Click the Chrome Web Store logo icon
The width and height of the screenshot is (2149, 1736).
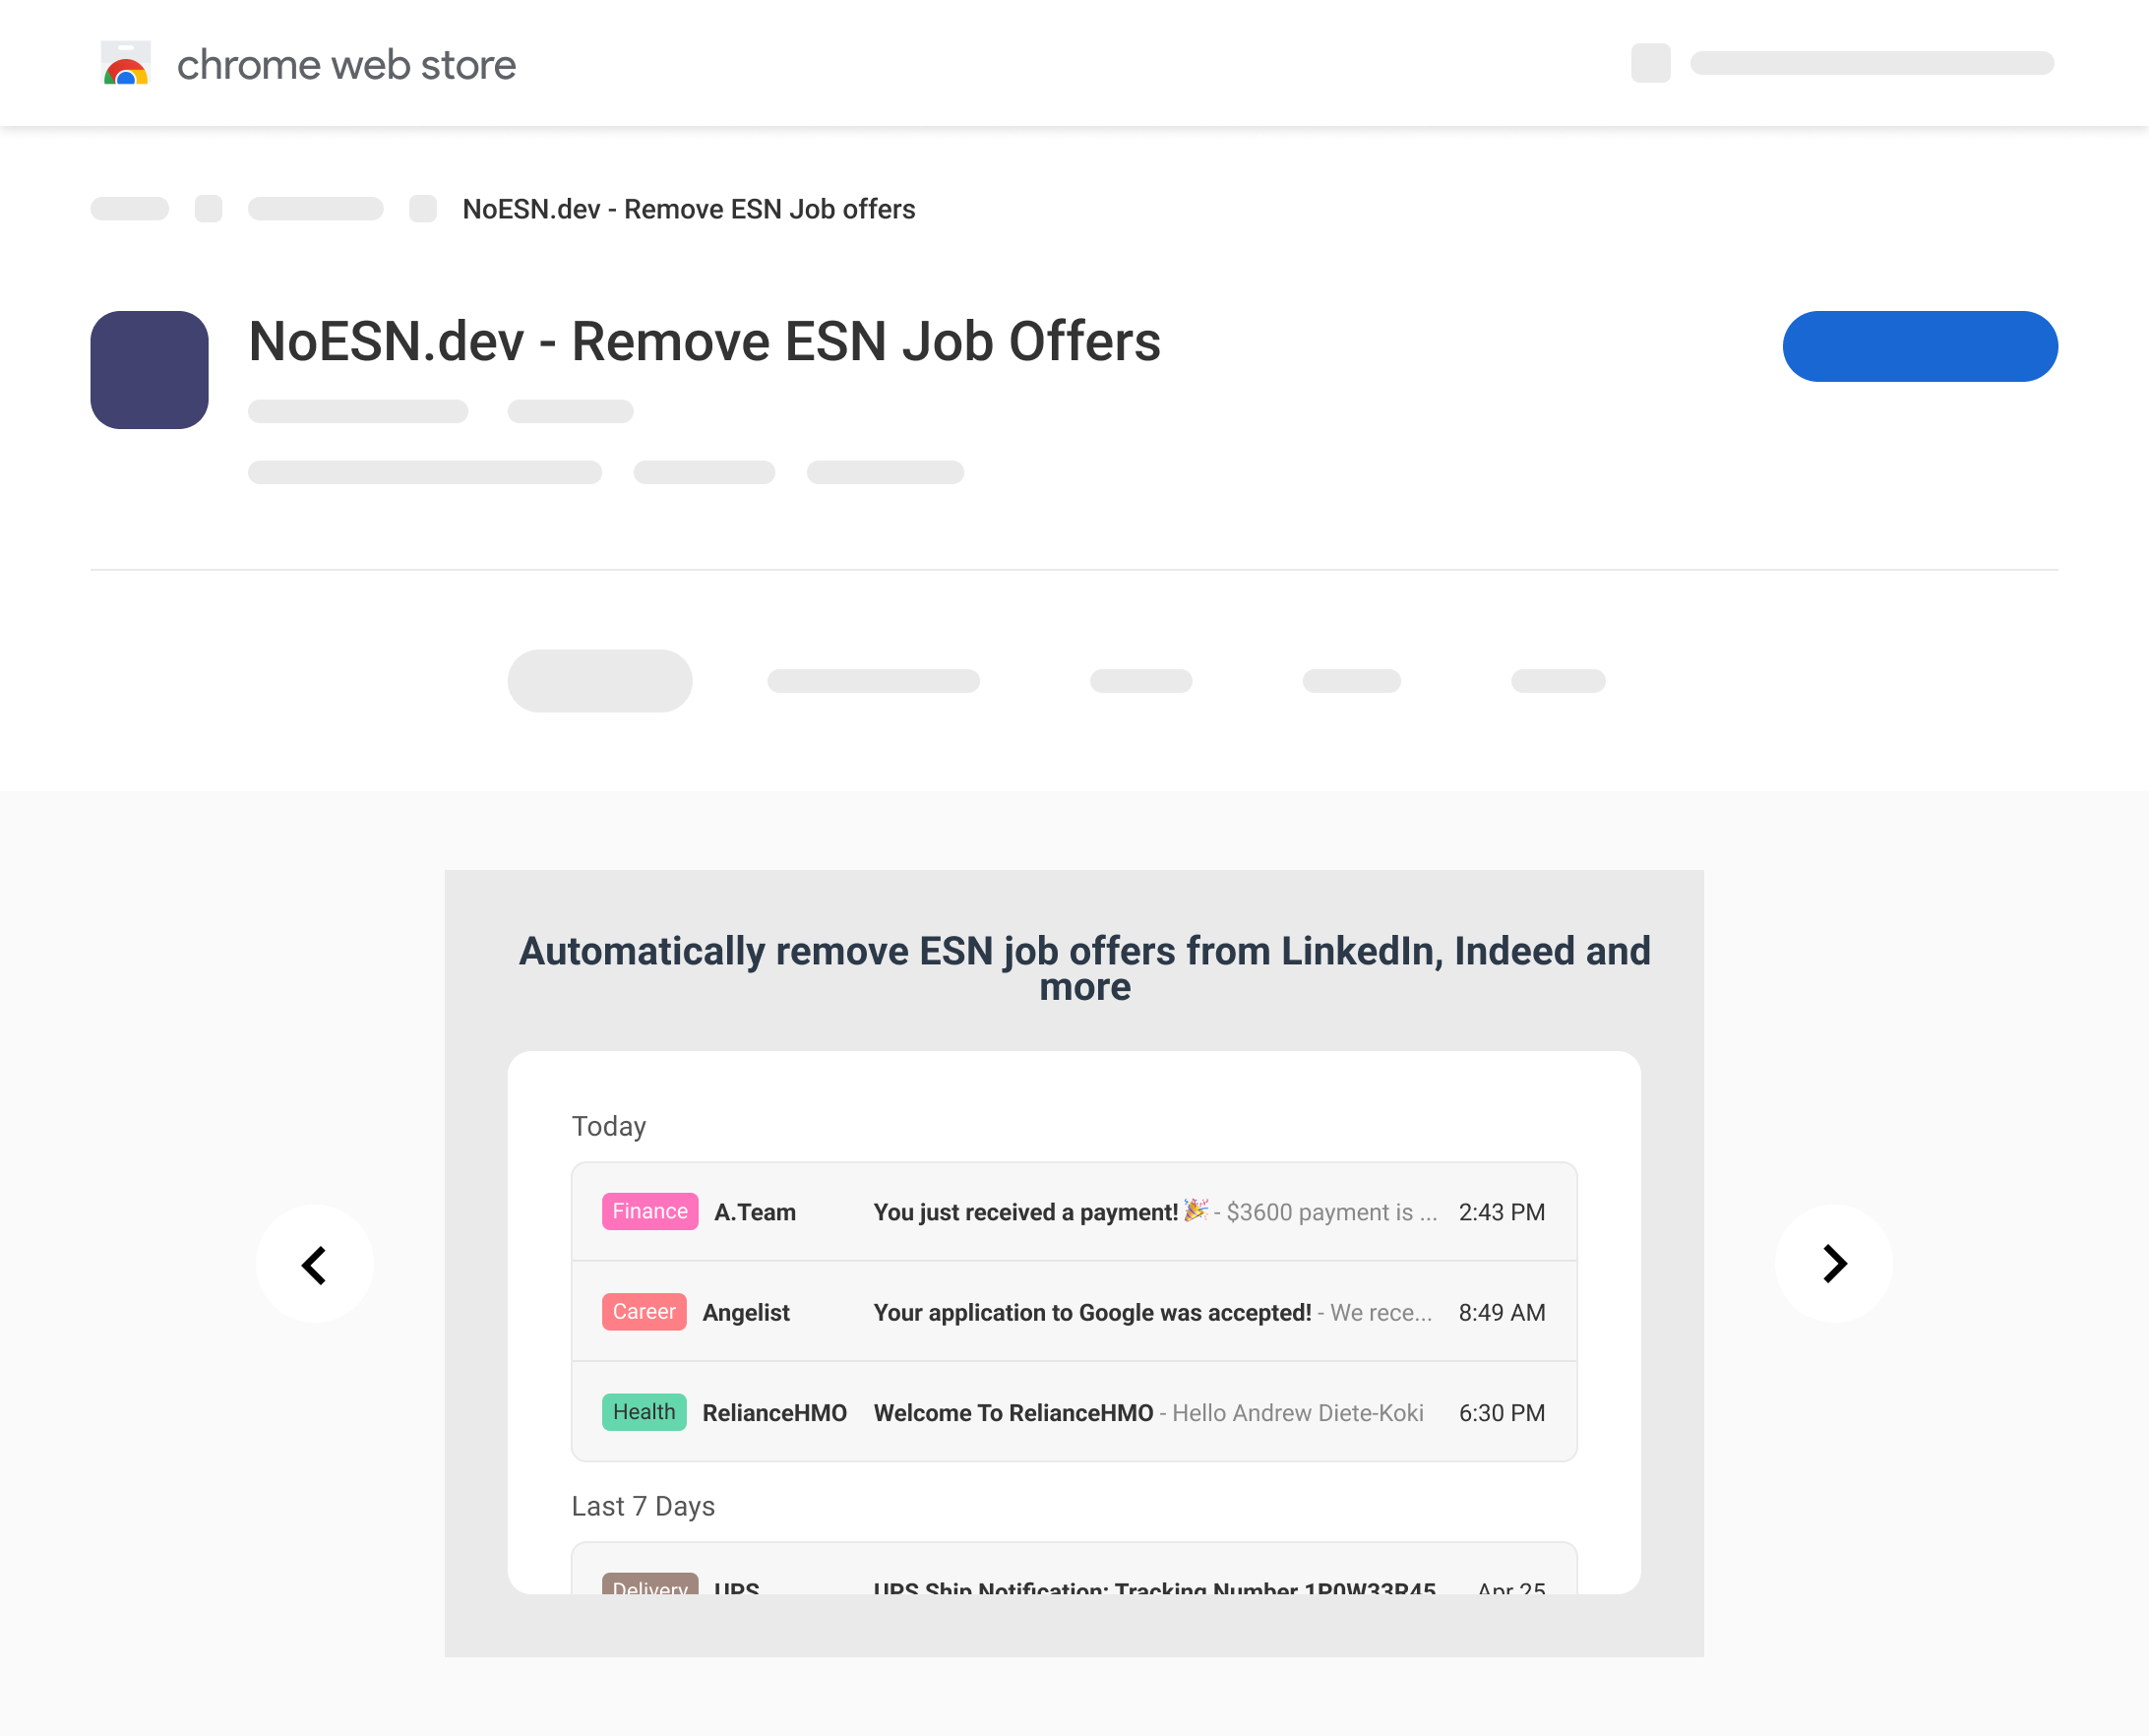tap(126, 63)
